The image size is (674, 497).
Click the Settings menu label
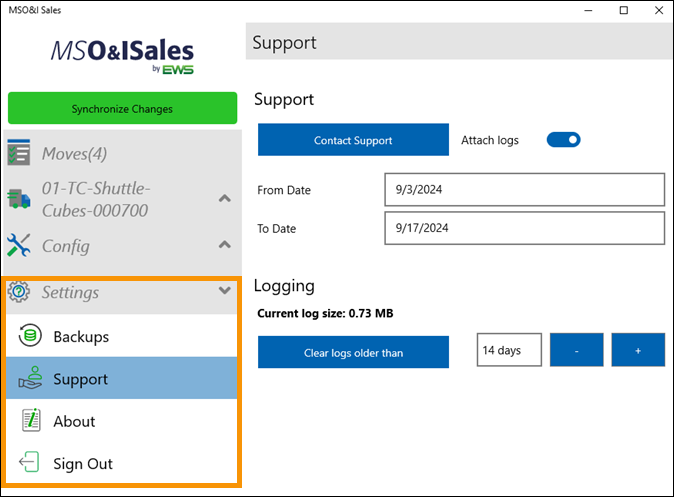click(70, 292)
